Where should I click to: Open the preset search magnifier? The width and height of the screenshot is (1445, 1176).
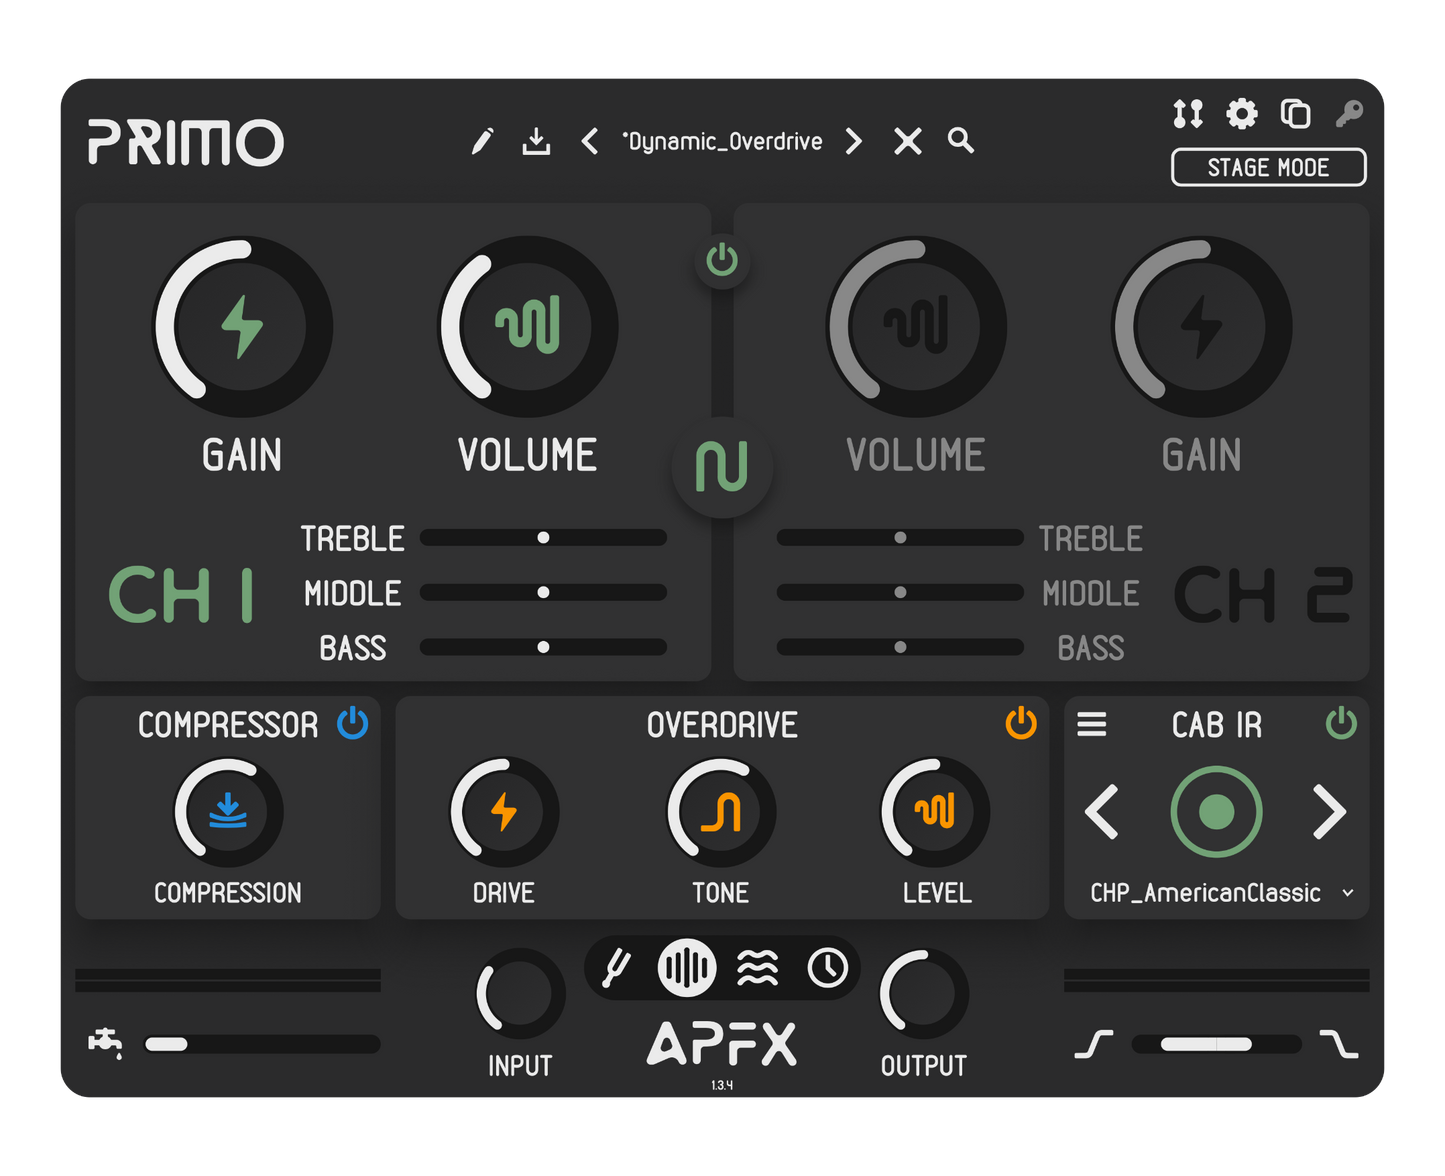click(960, 141)
